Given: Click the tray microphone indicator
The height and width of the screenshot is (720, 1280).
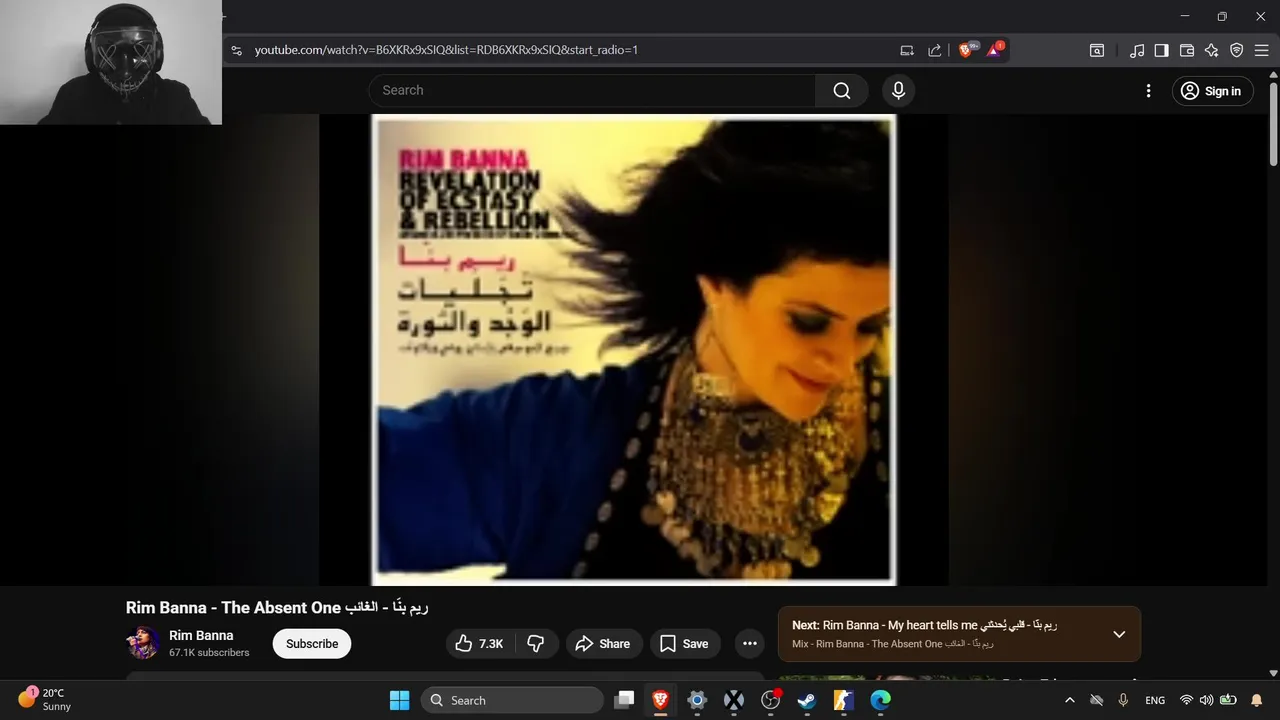Looking at the screenshot, I should pyautogui.click(x=1123, y=700).
